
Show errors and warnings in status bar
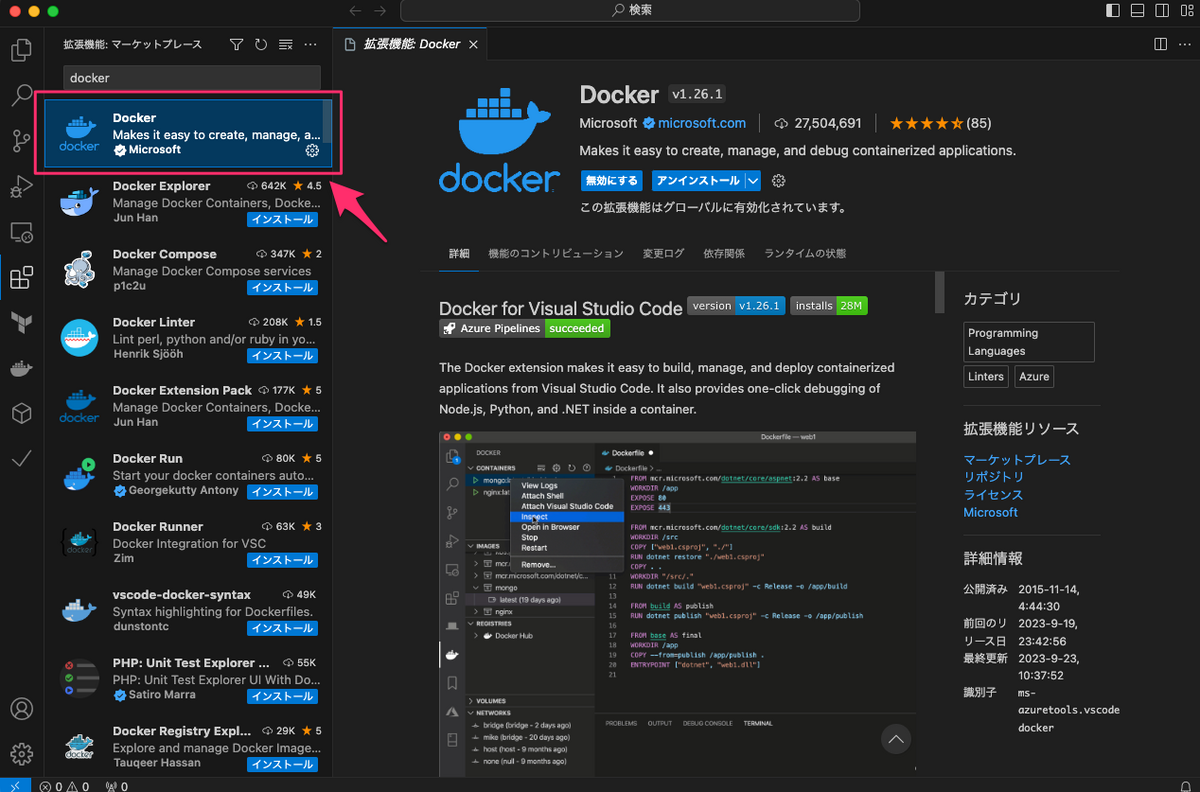[x=65, y=786]
